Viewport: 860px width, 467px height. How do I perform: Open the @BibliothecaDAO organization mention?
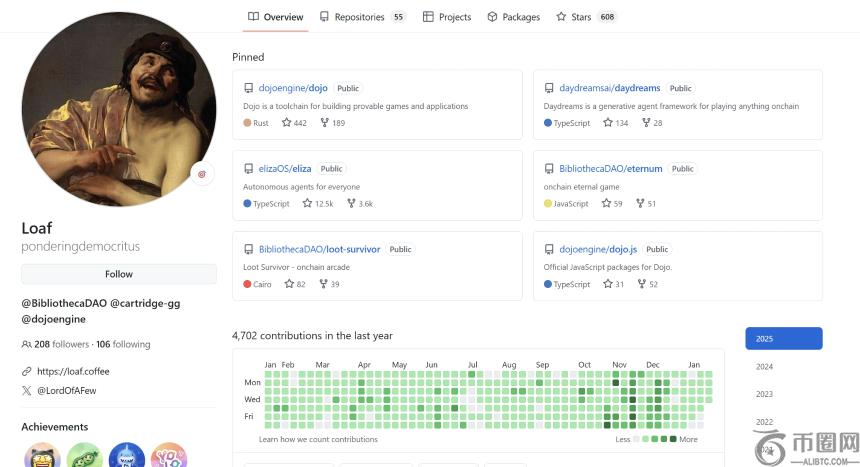pos(64,303)
